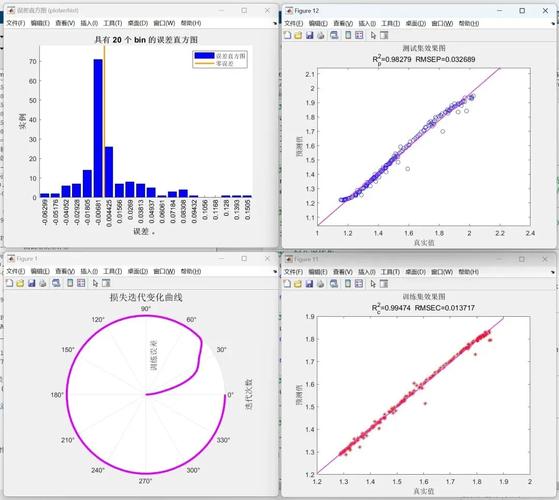Print Figure 12 using the printer icon

[321, 35]
